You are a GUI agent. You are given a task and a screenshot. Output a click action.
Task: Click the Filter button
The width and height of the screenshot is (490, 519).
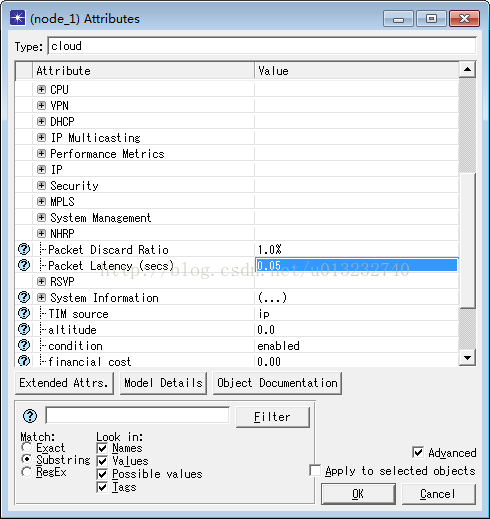click(x=273, y=417)
